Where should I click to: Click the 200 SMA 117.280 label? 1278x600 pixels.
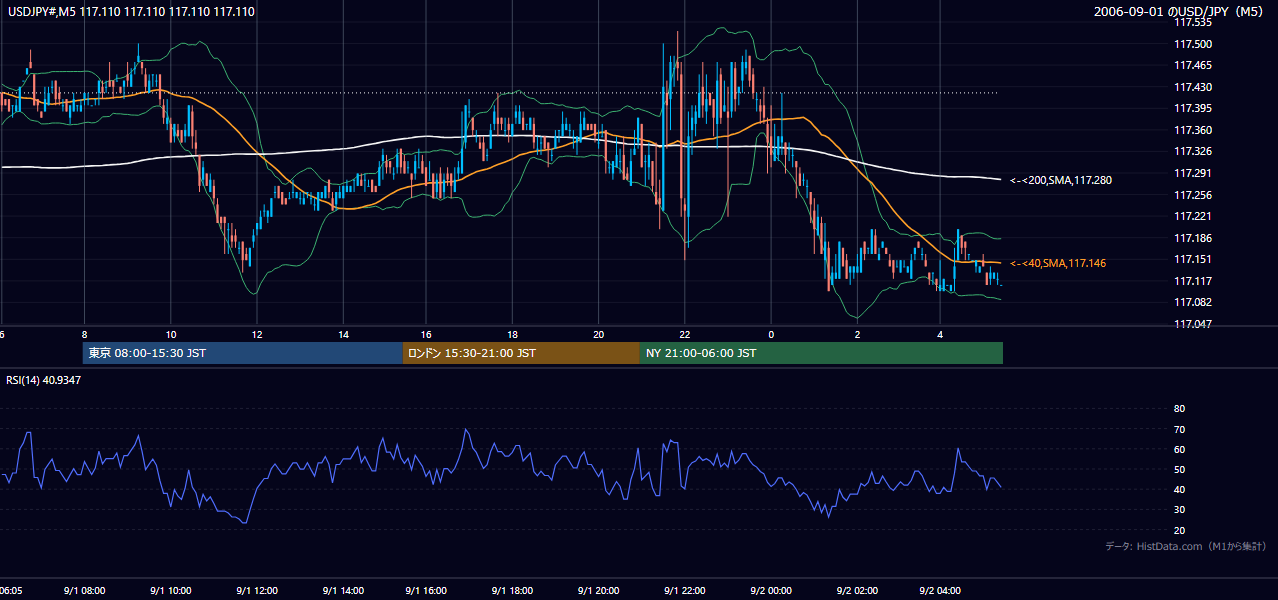point(1061,181)
